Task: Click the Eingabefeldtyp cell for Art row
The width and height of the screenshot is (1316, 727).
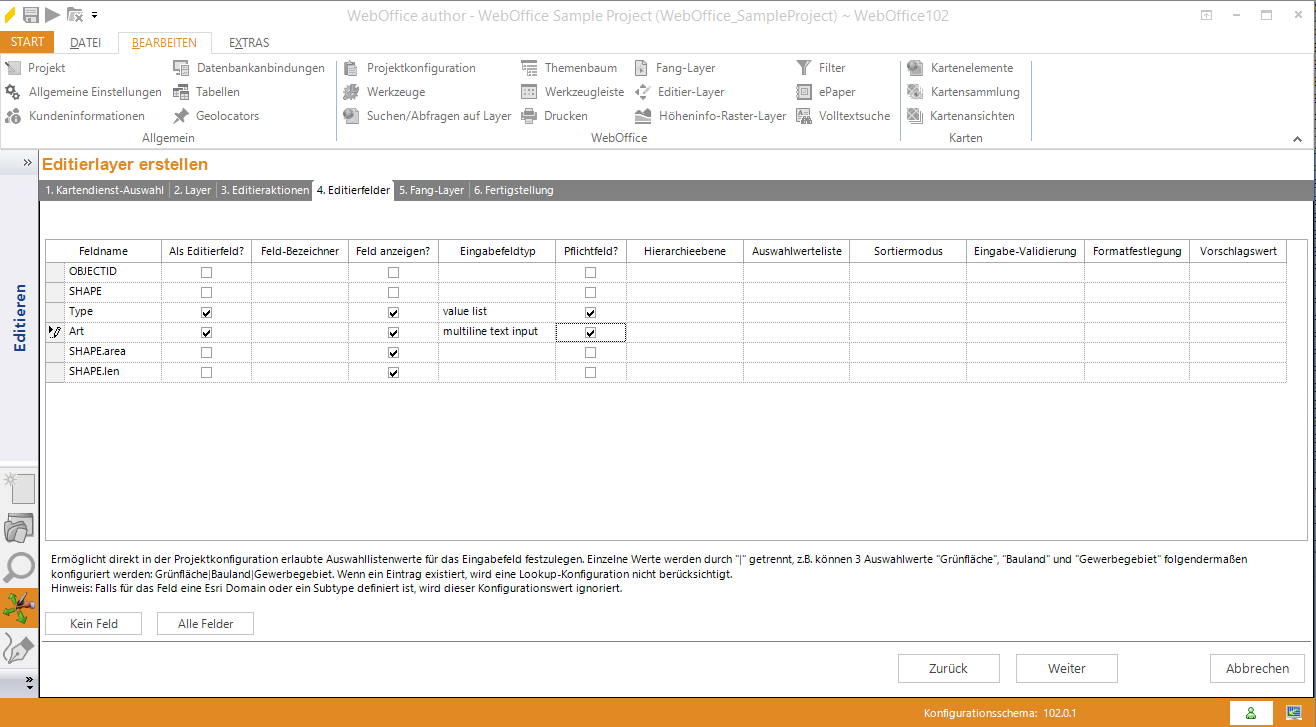Action: 496,332
